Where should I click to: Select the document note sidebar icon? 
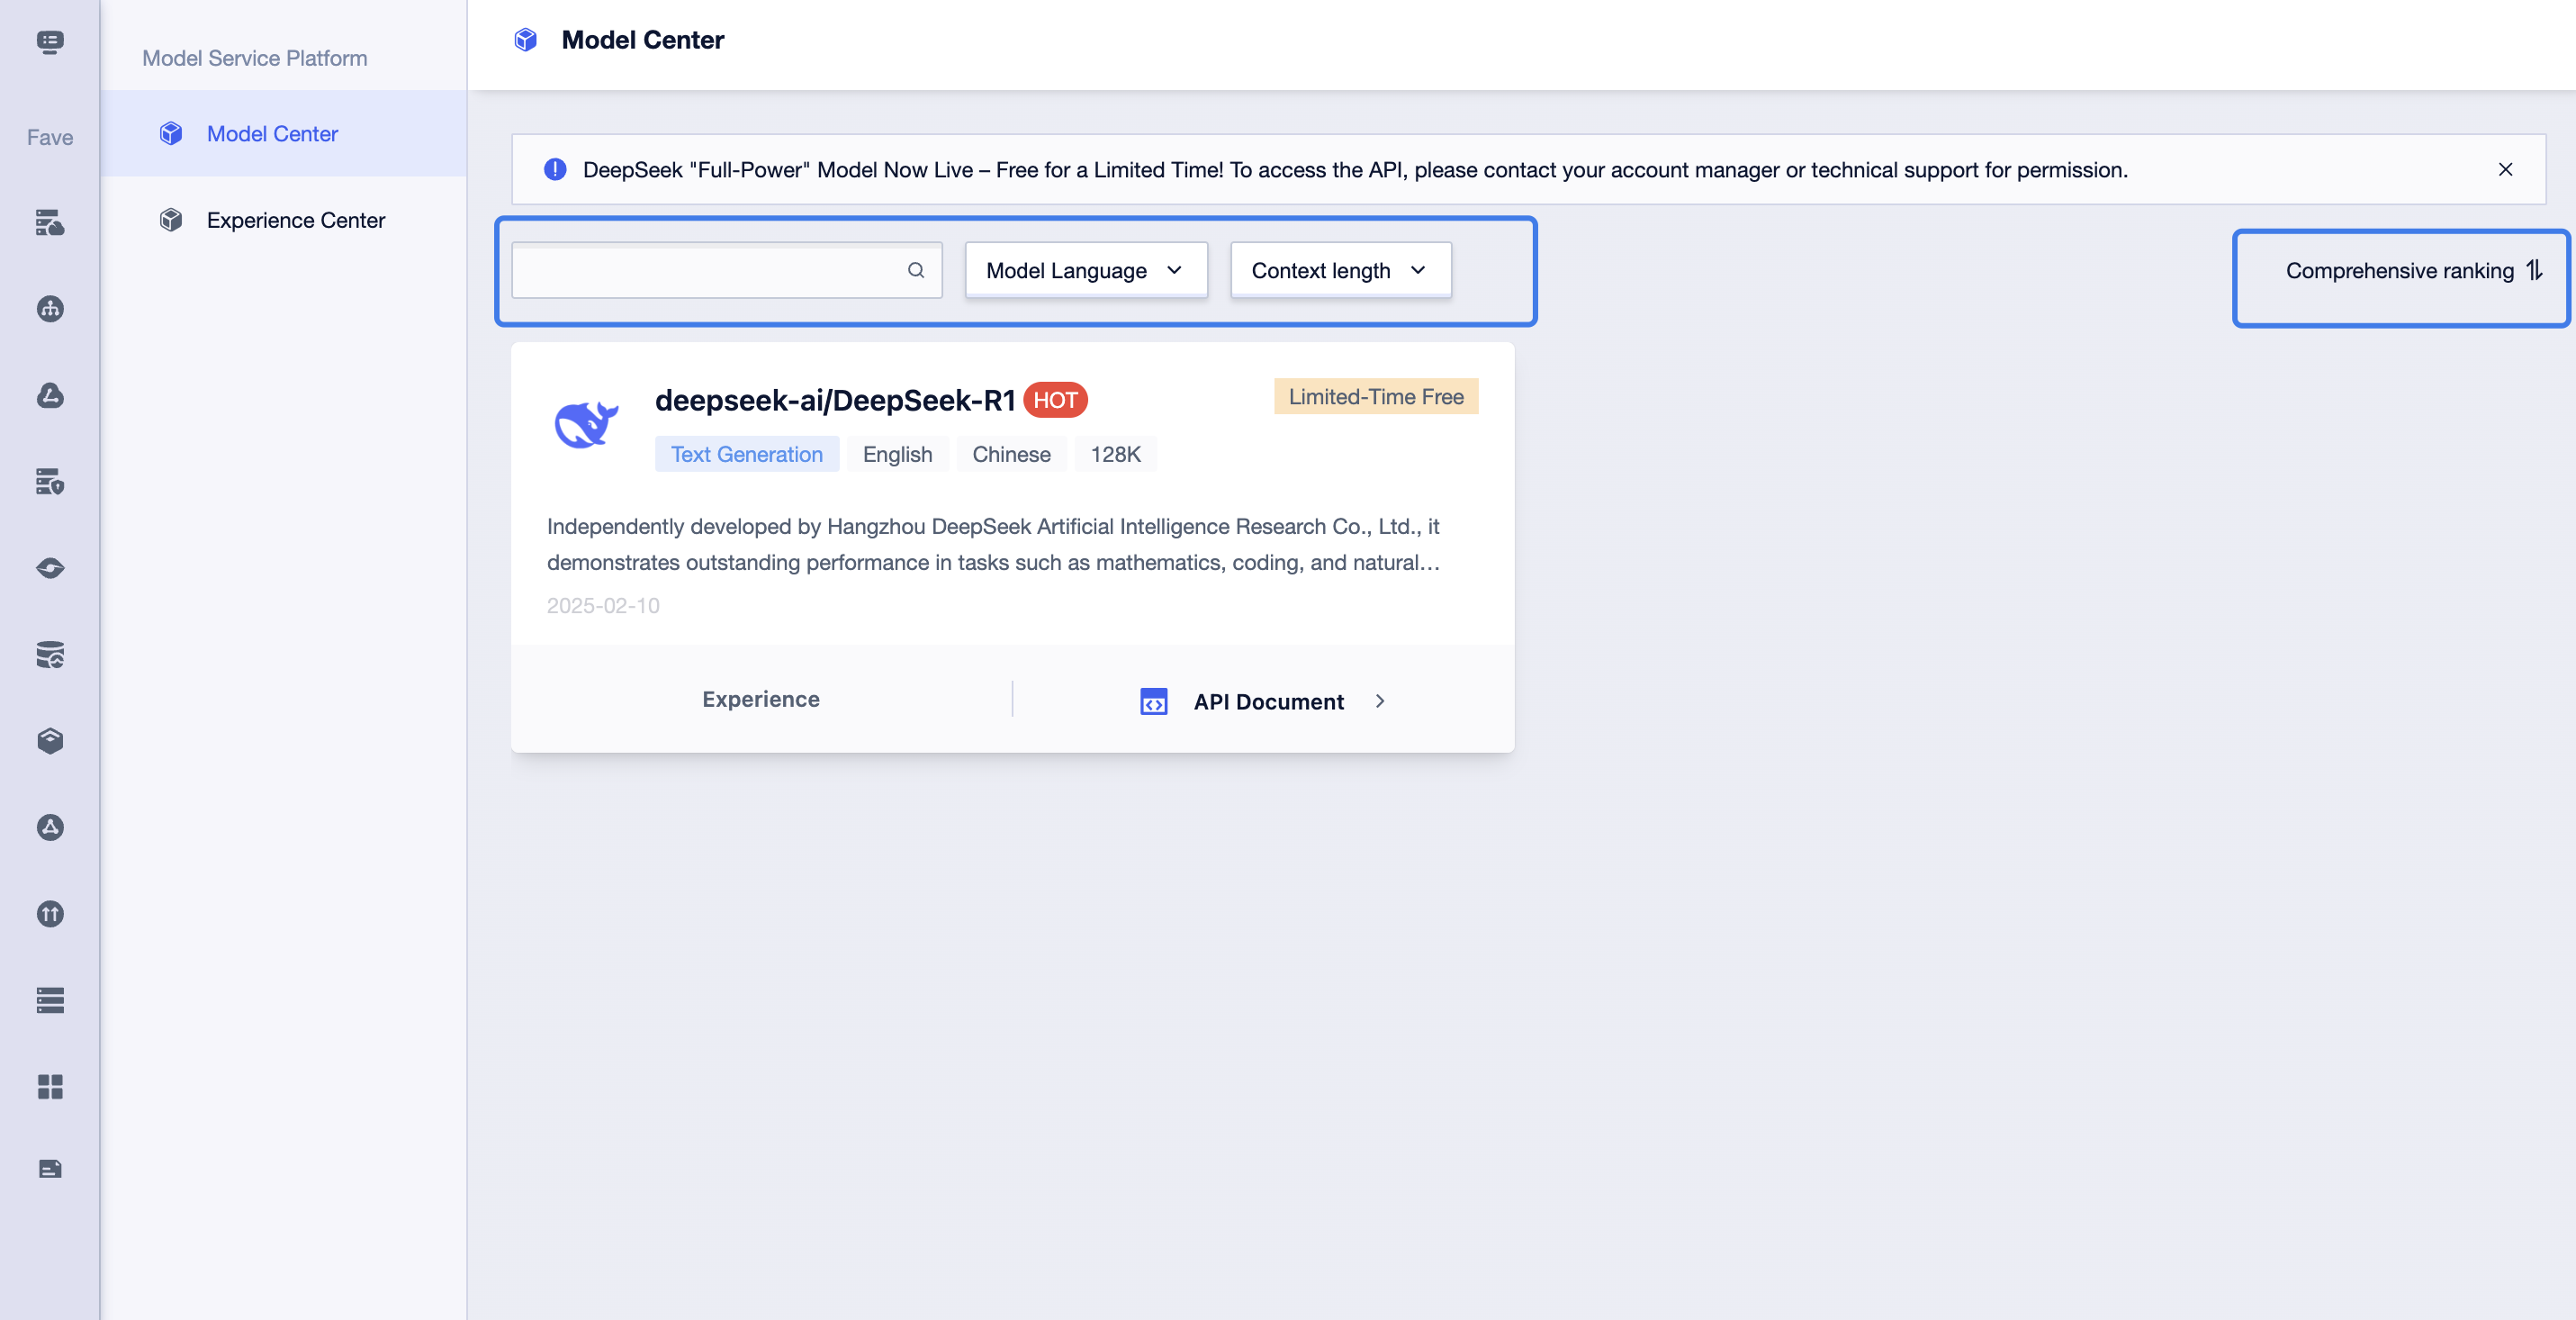click(x=50, y=1169)
